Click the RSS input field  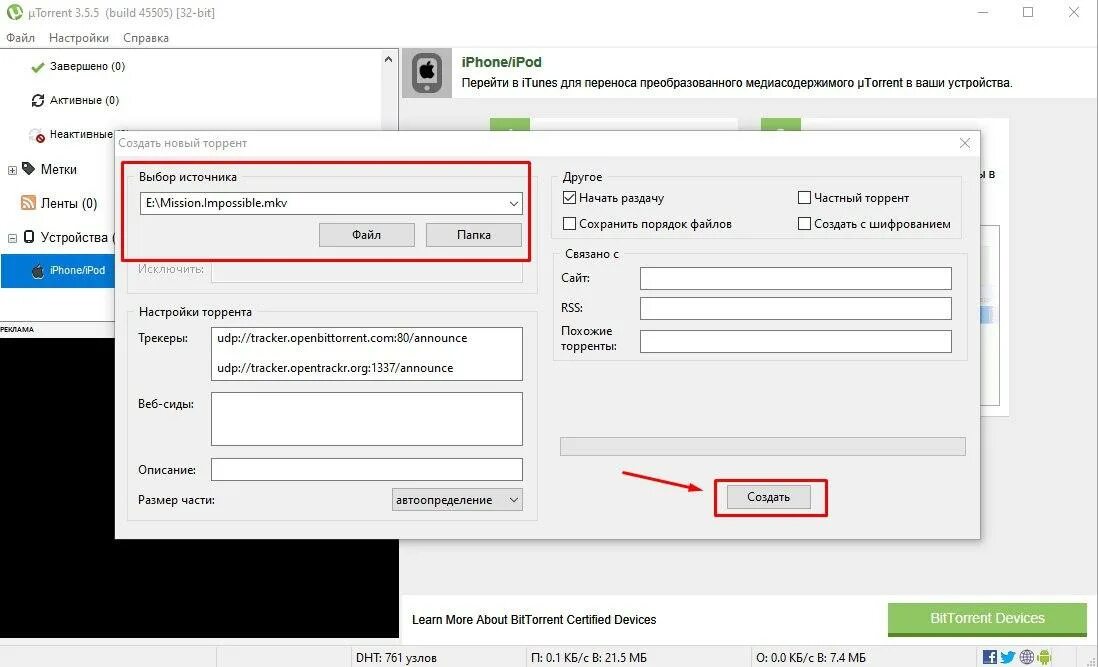795,308
